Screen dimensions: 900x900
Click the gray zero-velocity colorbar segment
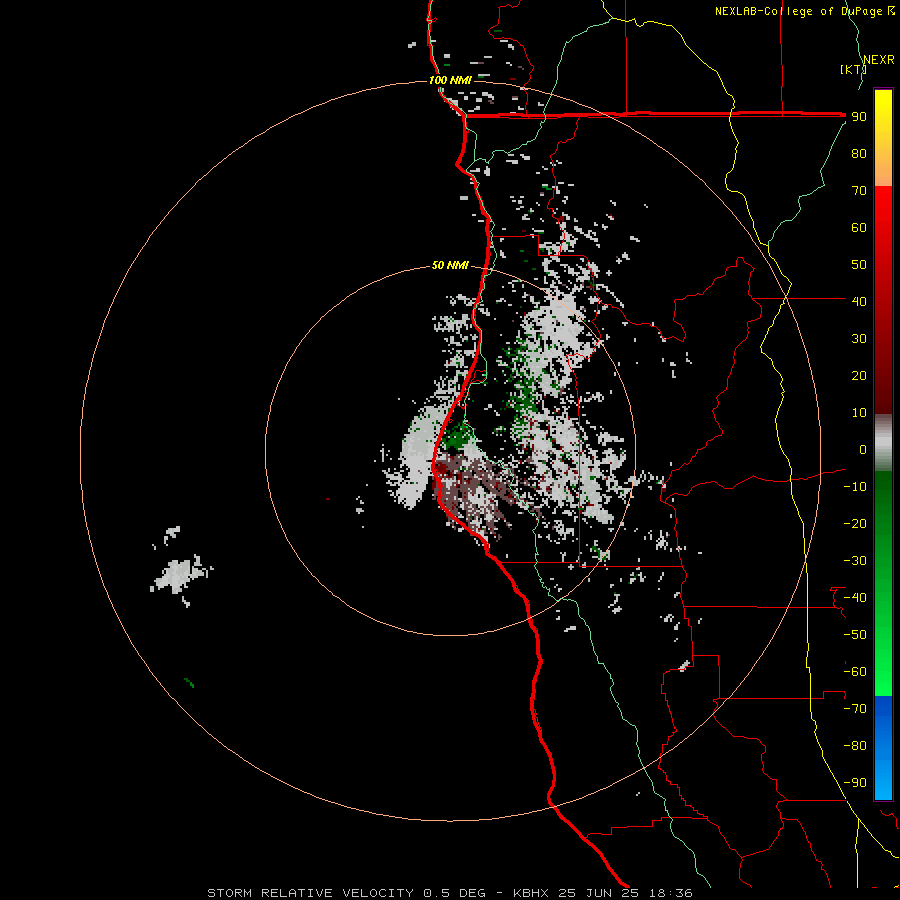883,443
